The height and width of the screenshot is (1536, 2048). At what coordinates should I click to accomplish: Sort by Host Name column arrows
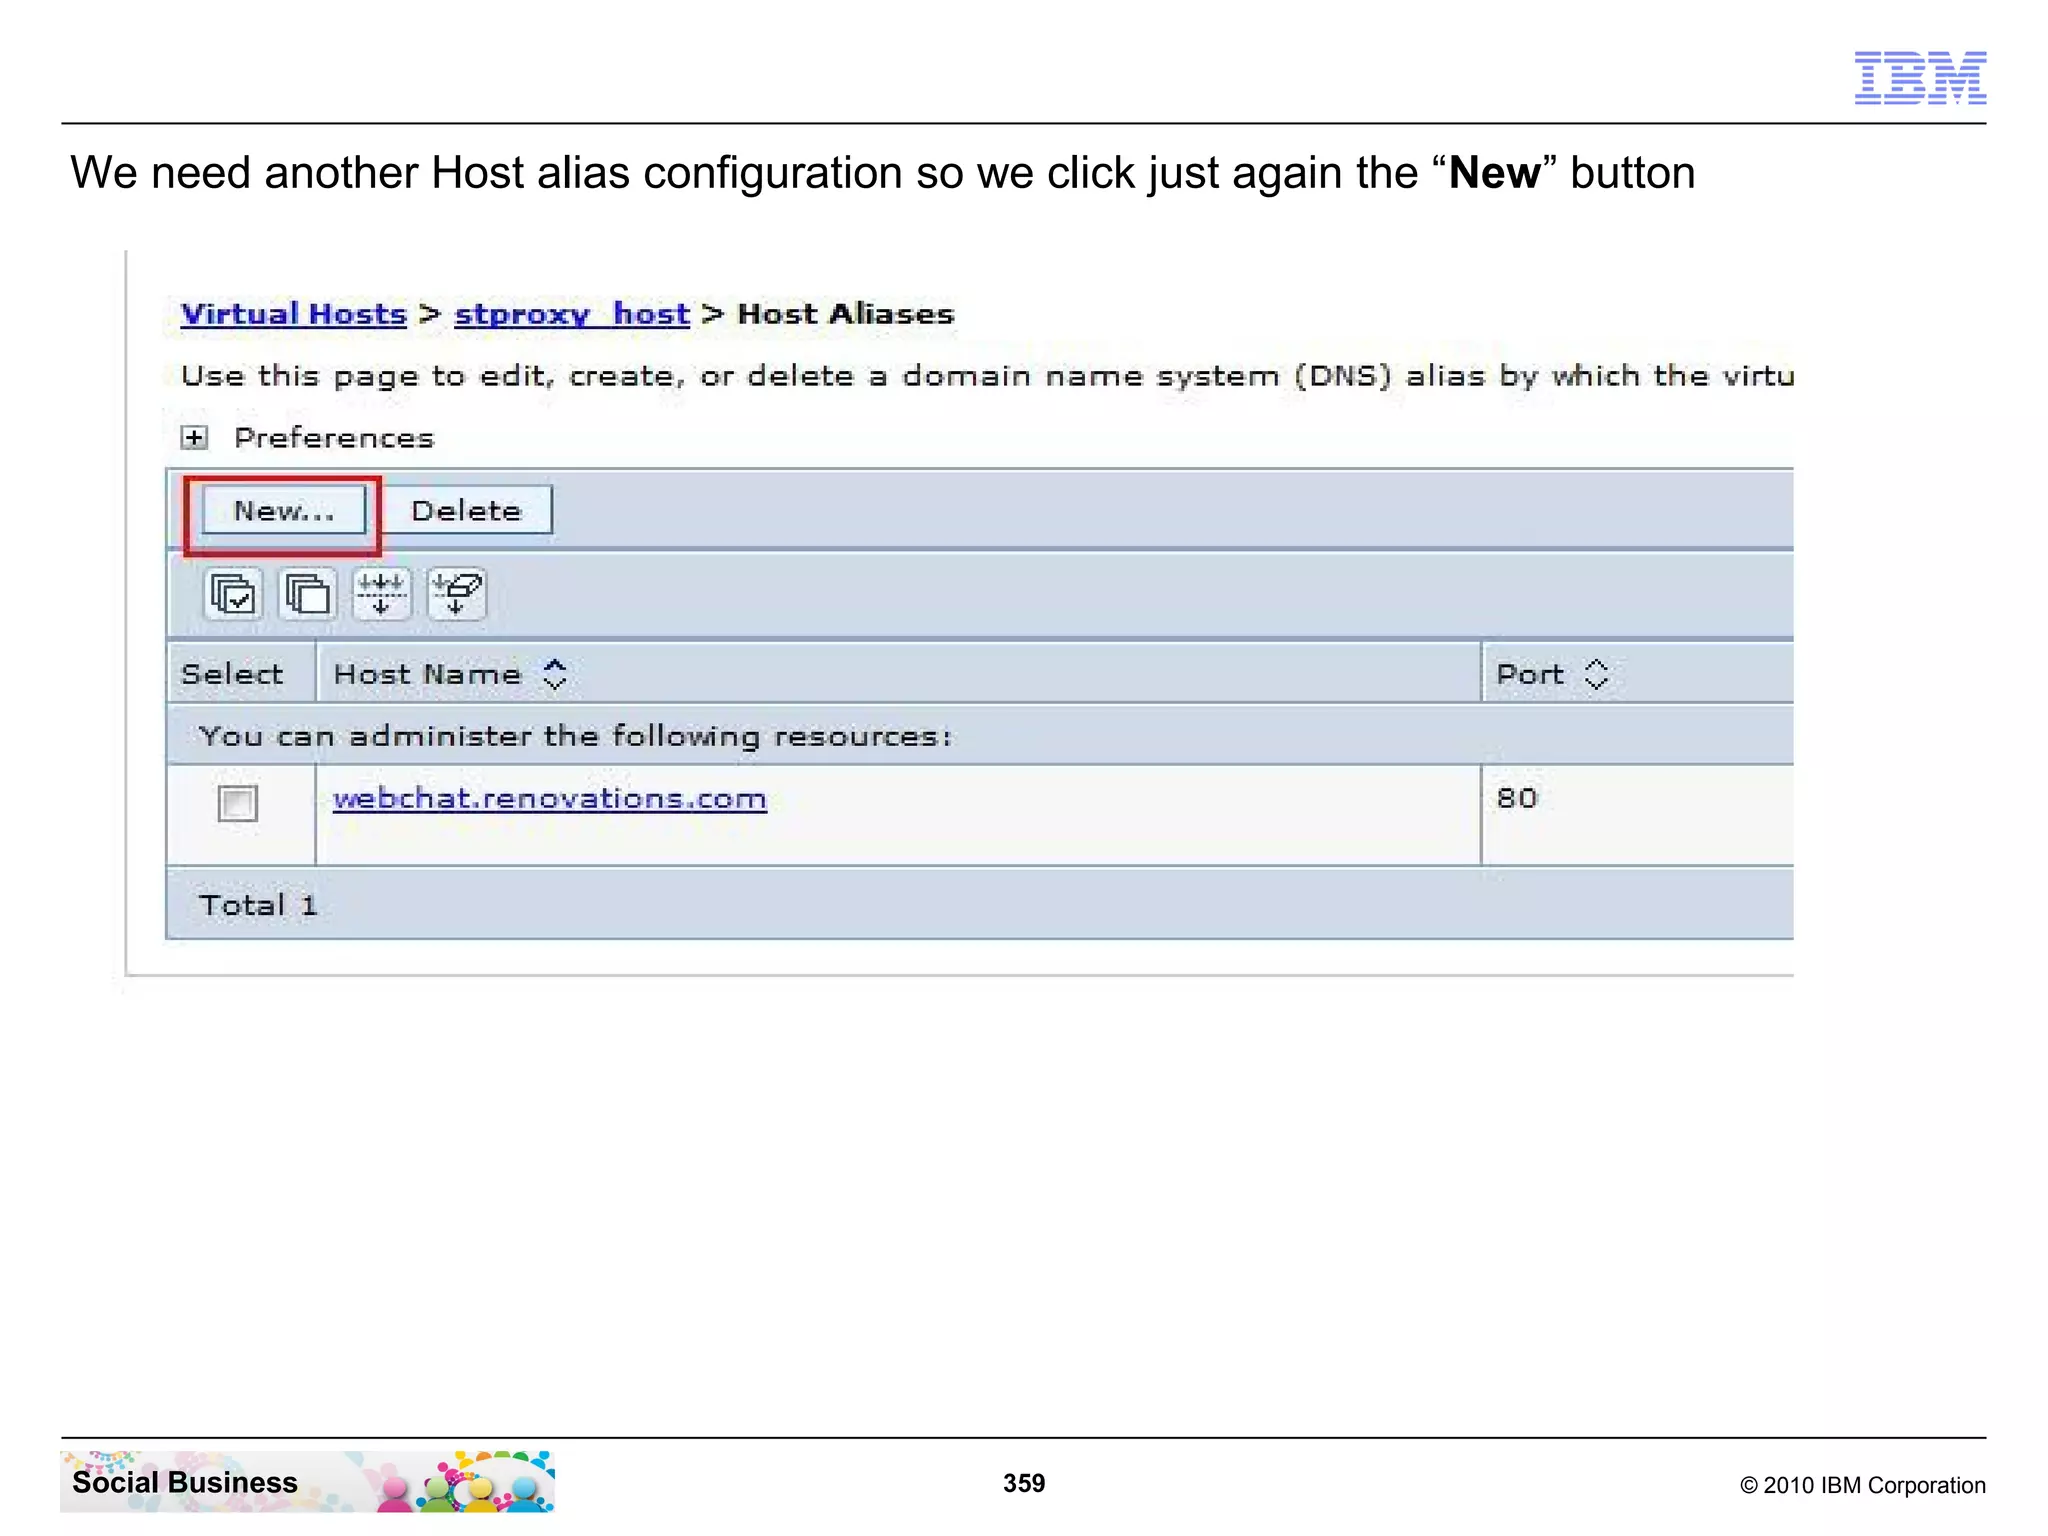[x=555, y=674]
